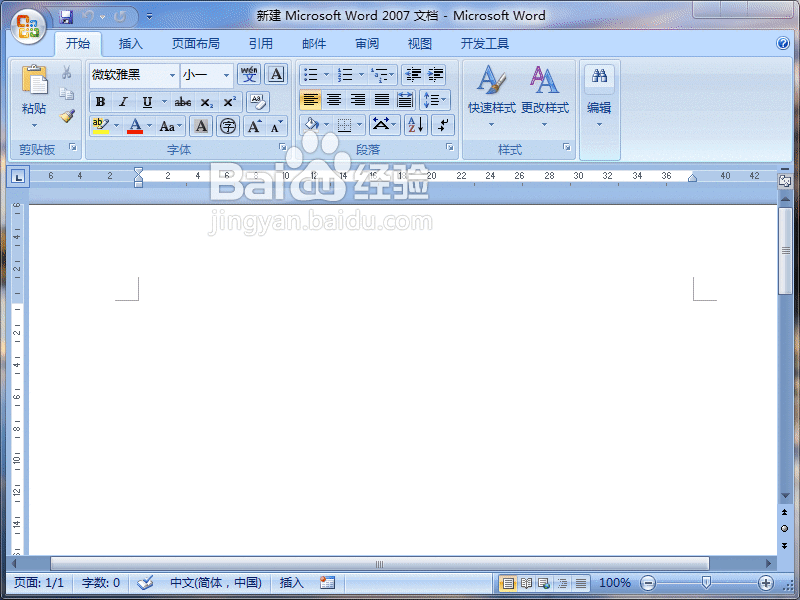Click the Cut scissors icon

[66, 72]
